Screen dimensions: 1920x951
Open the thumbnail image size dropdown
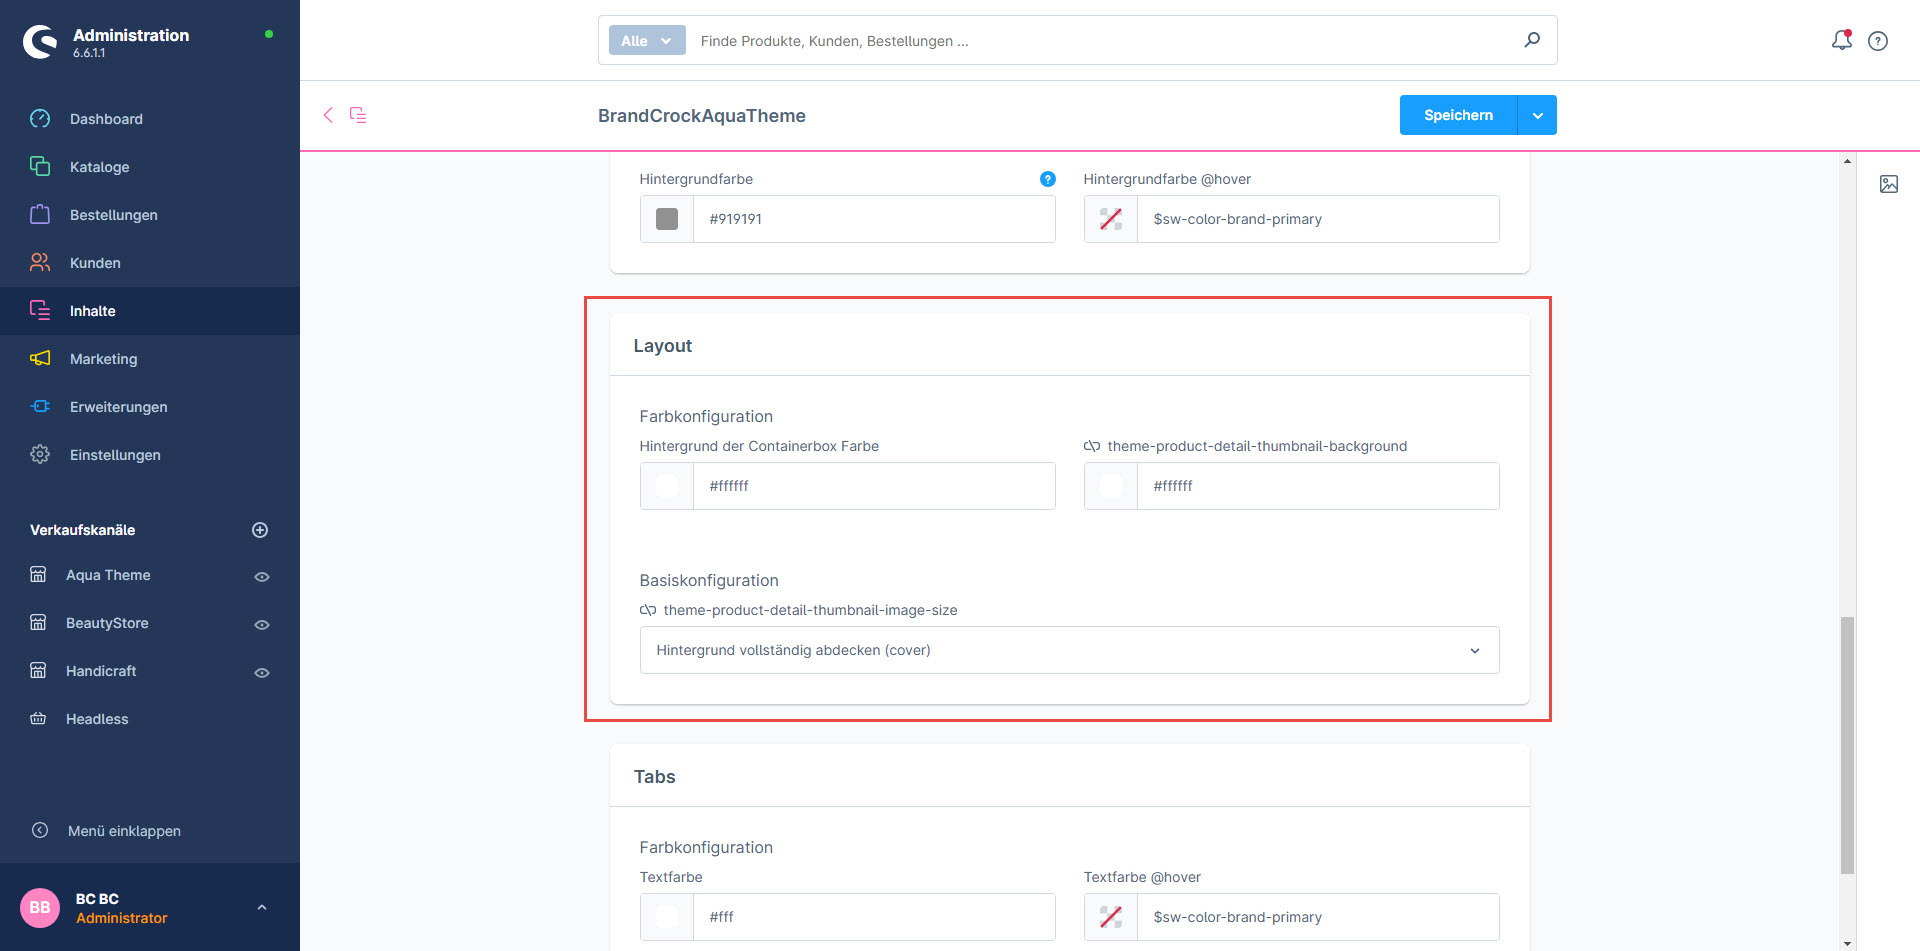point(1069,650)
